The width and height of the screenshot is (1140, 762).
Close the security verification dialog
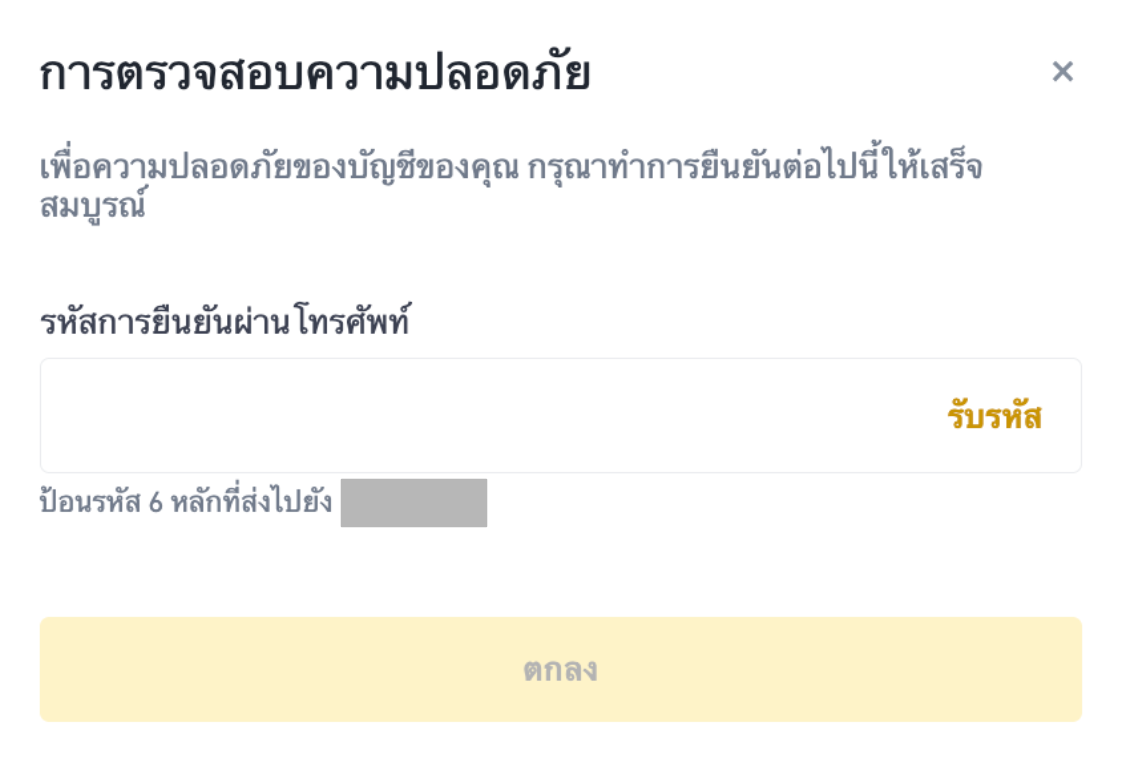point(1062,72)
